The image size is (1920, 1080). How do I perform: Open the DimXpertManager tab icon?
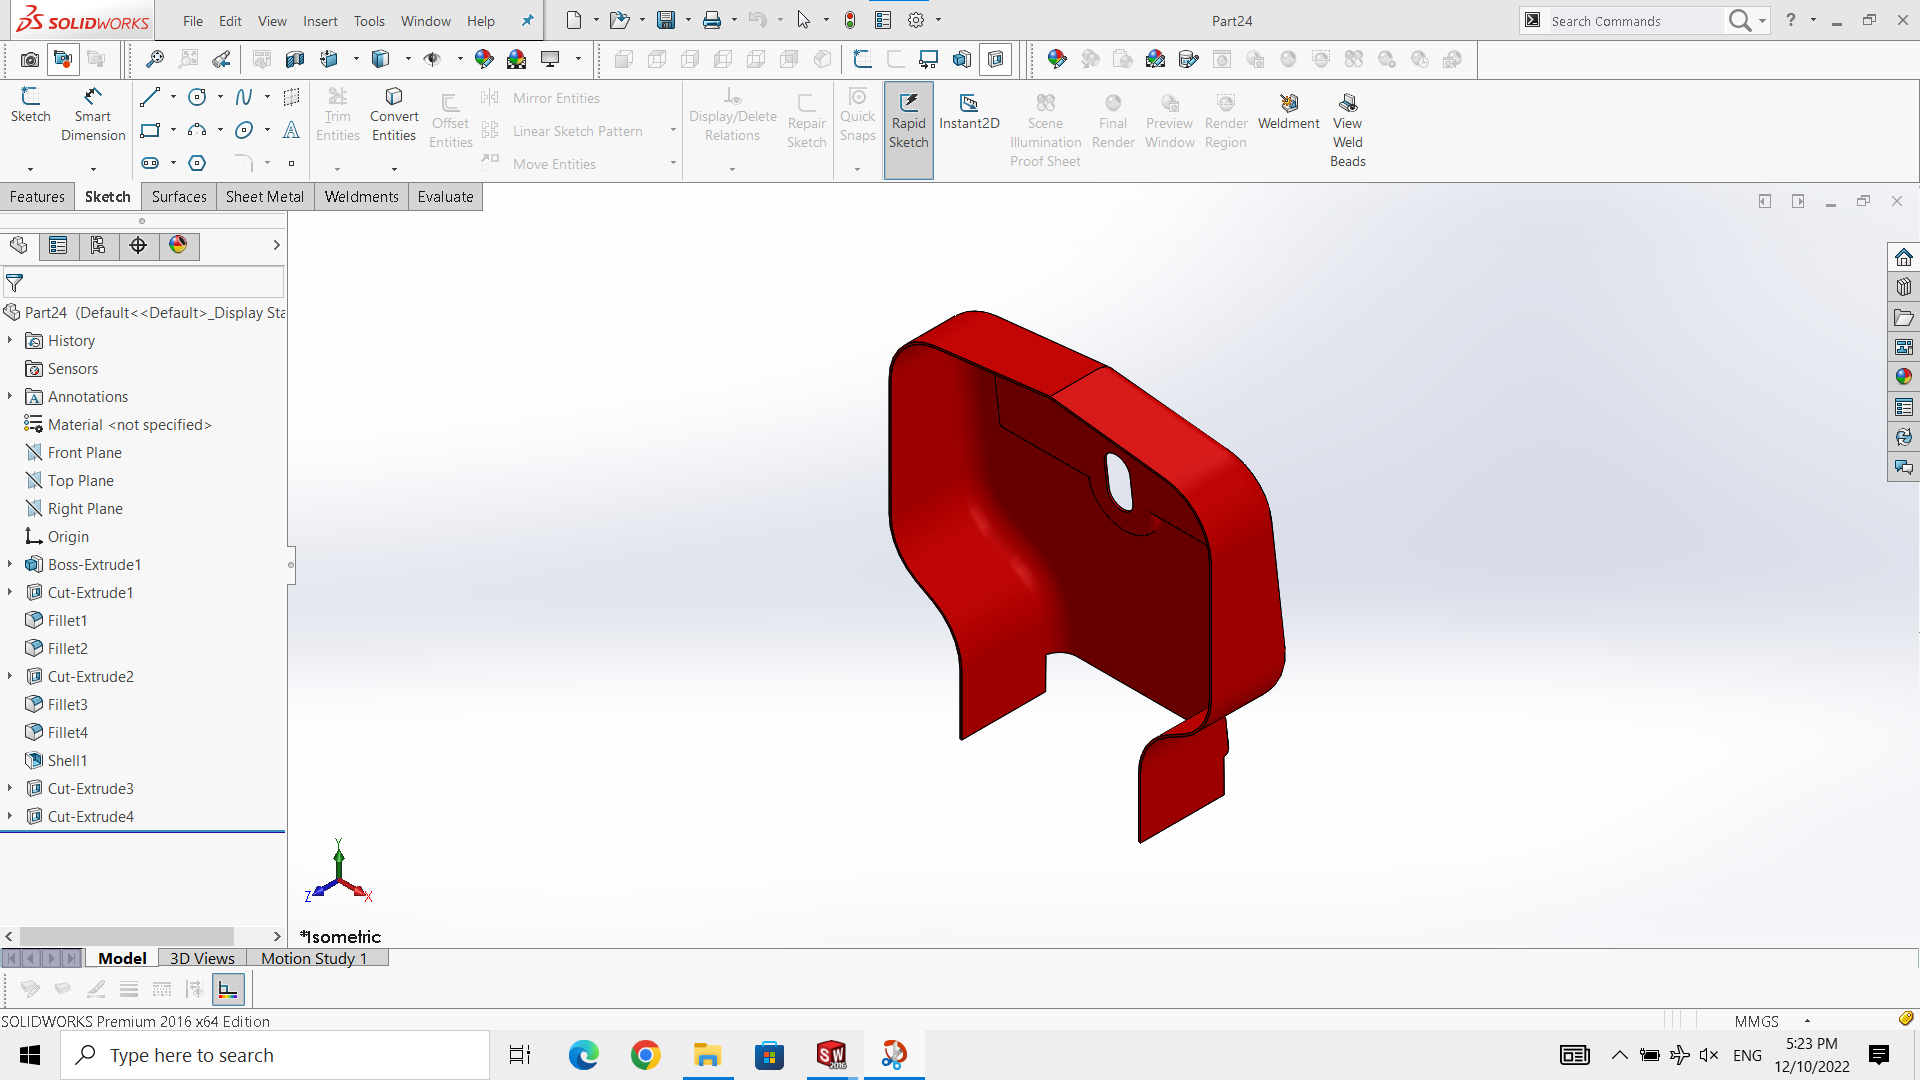[x=138, y=245]
